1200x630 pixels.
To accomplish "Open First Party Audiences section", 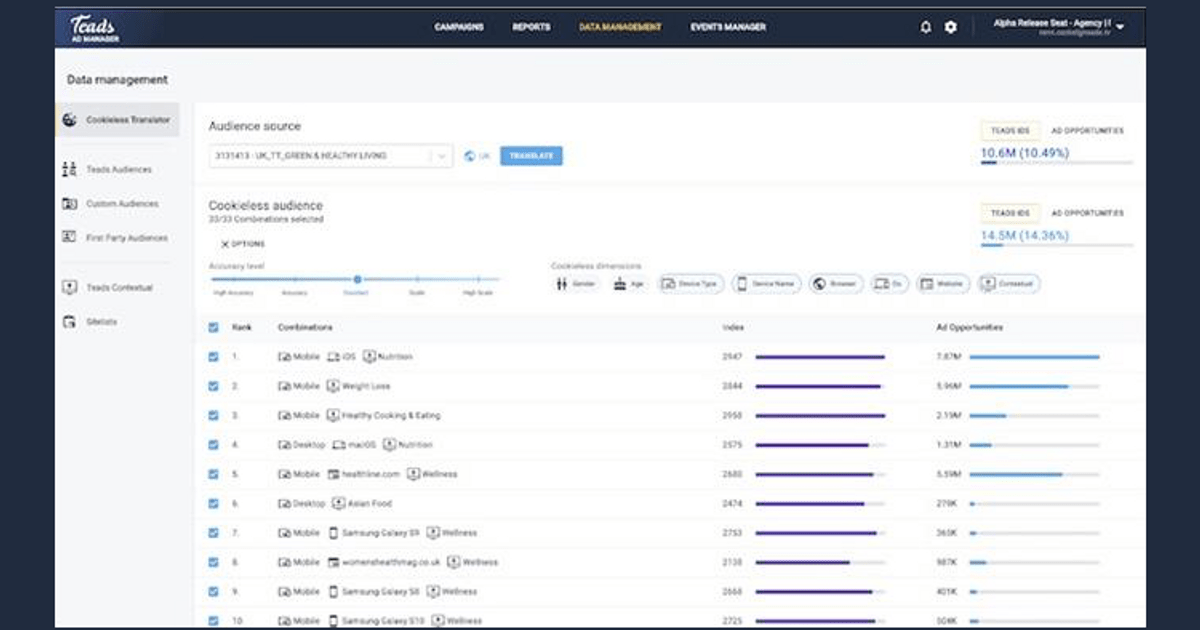I will (124, 238).
